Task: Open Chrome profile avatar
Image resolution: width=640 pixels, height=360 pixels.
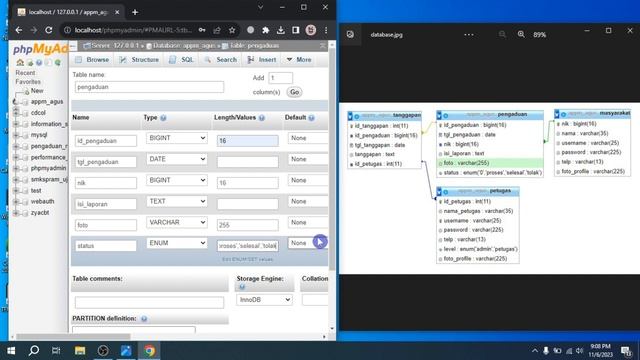Action: (x=311, y=30)
